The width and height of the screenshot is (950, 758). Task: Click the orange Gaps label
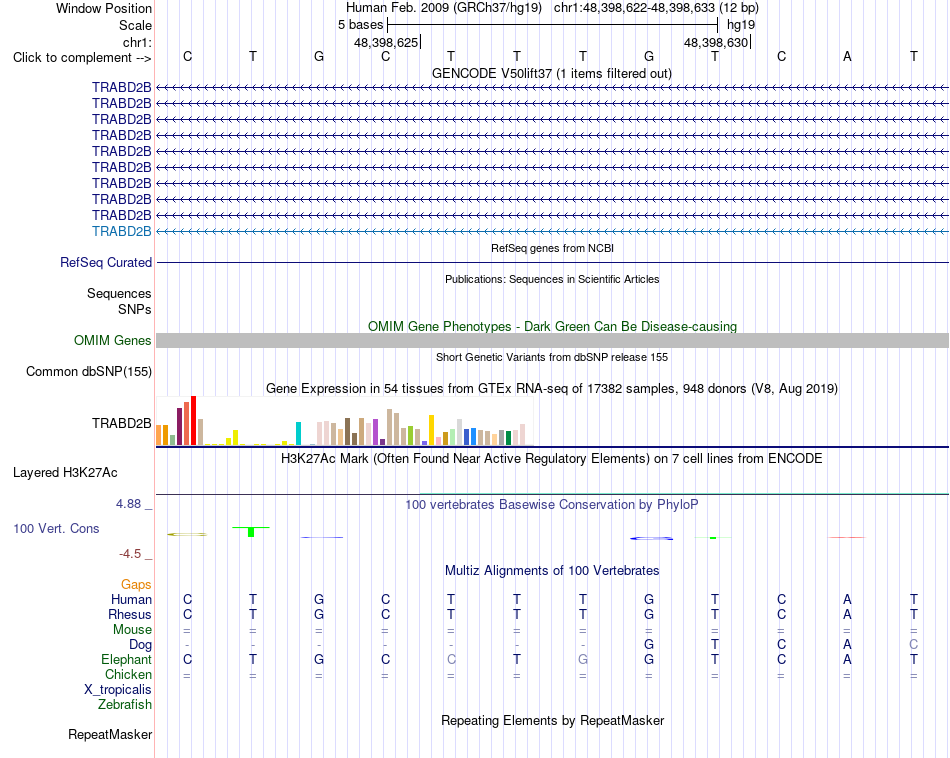tap(136, 584)
